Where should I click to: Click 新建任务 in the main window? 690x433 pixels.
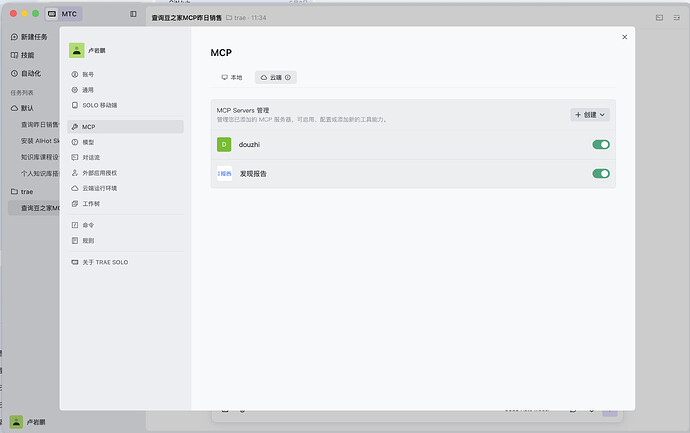[29, 37]
